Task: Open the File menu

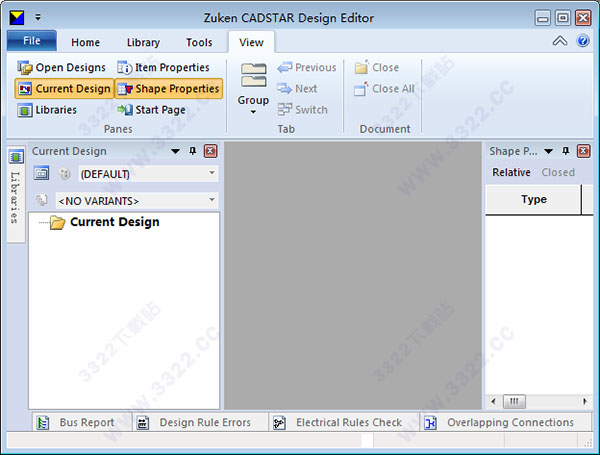Action: [32, 41]
